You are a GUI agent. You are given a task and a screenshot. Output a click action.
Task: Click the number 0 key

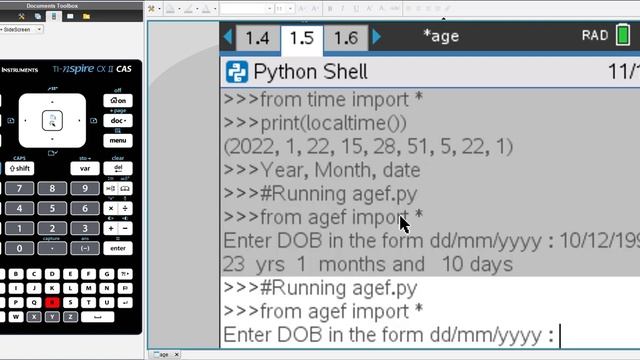19,248
